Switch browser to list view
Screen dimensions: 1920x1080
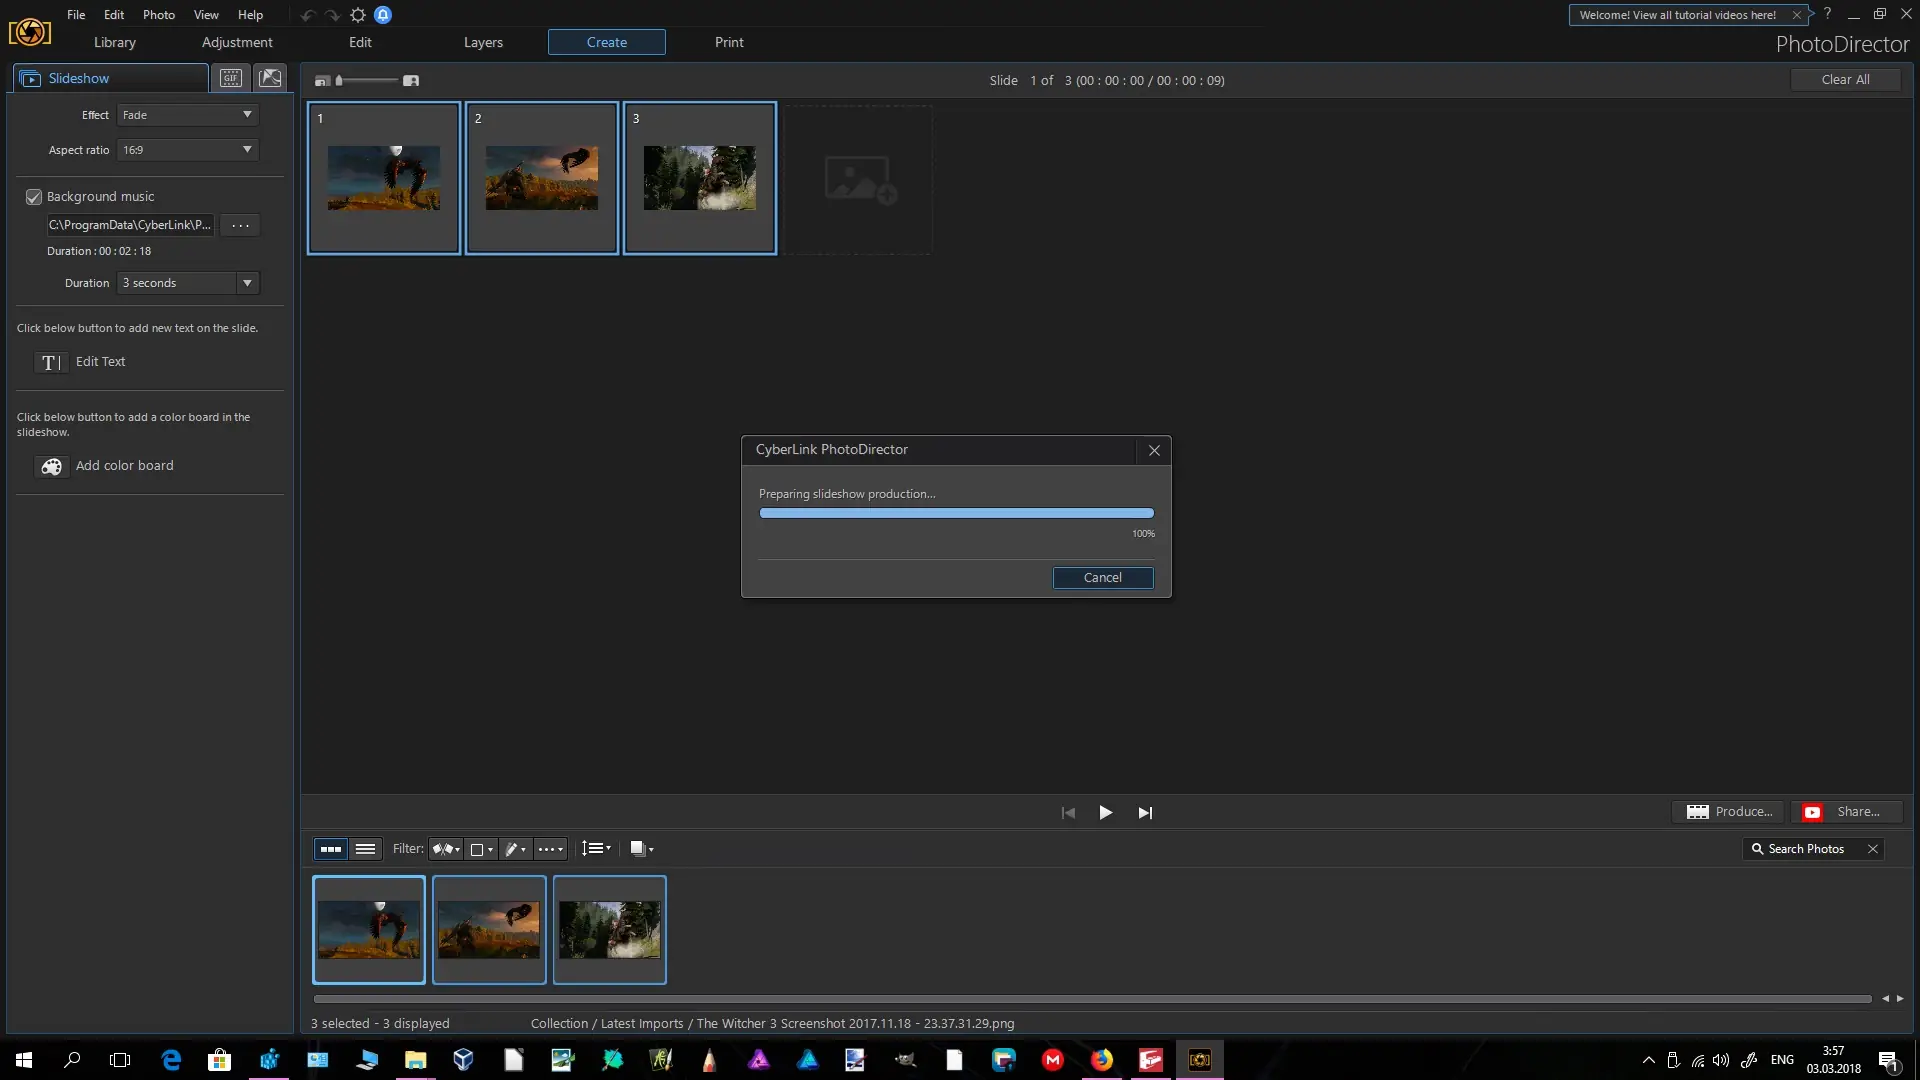[365, 849]
